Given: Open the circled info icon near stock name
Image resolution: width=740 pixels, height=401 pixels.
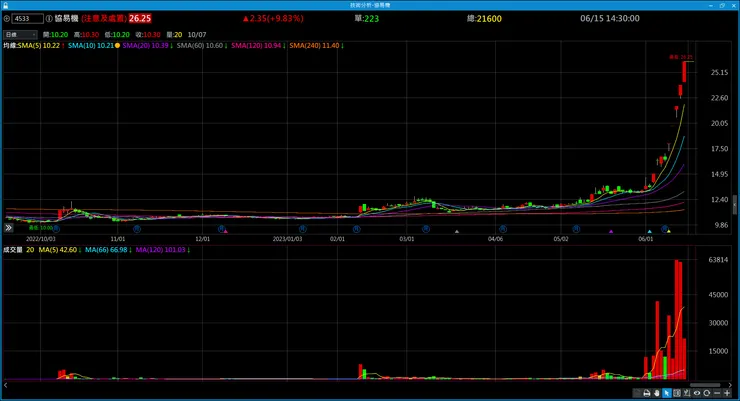Looking at the screenshot, I should point(49,18).
